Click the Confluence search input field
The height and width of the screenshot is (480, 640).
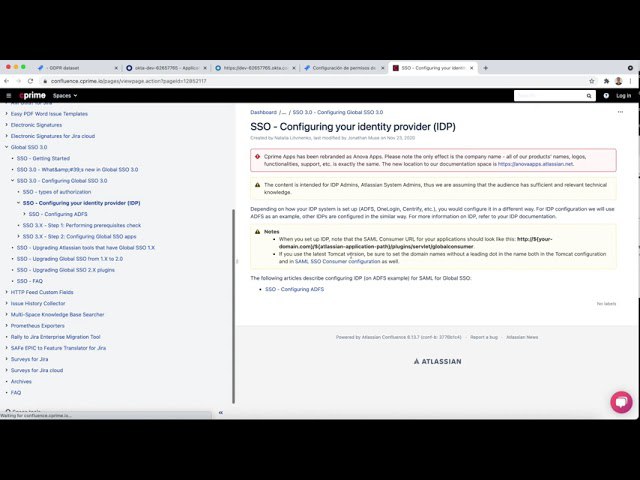pyautogui.click(x=549, y=96)
